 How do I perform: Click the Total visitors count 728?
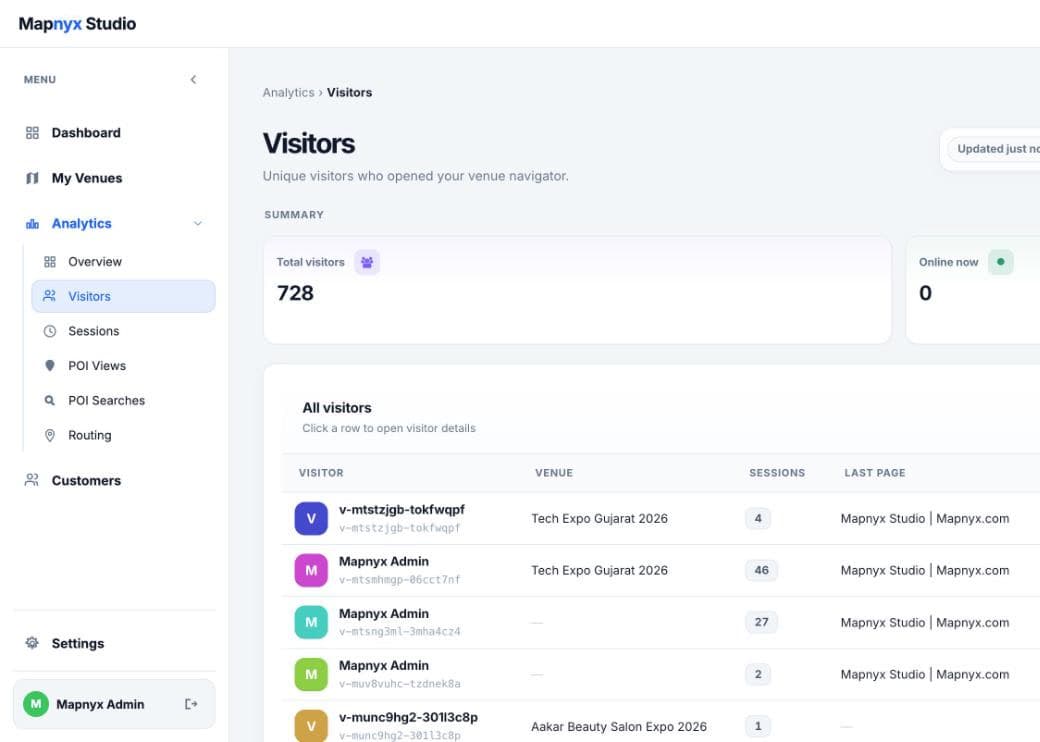295,293
